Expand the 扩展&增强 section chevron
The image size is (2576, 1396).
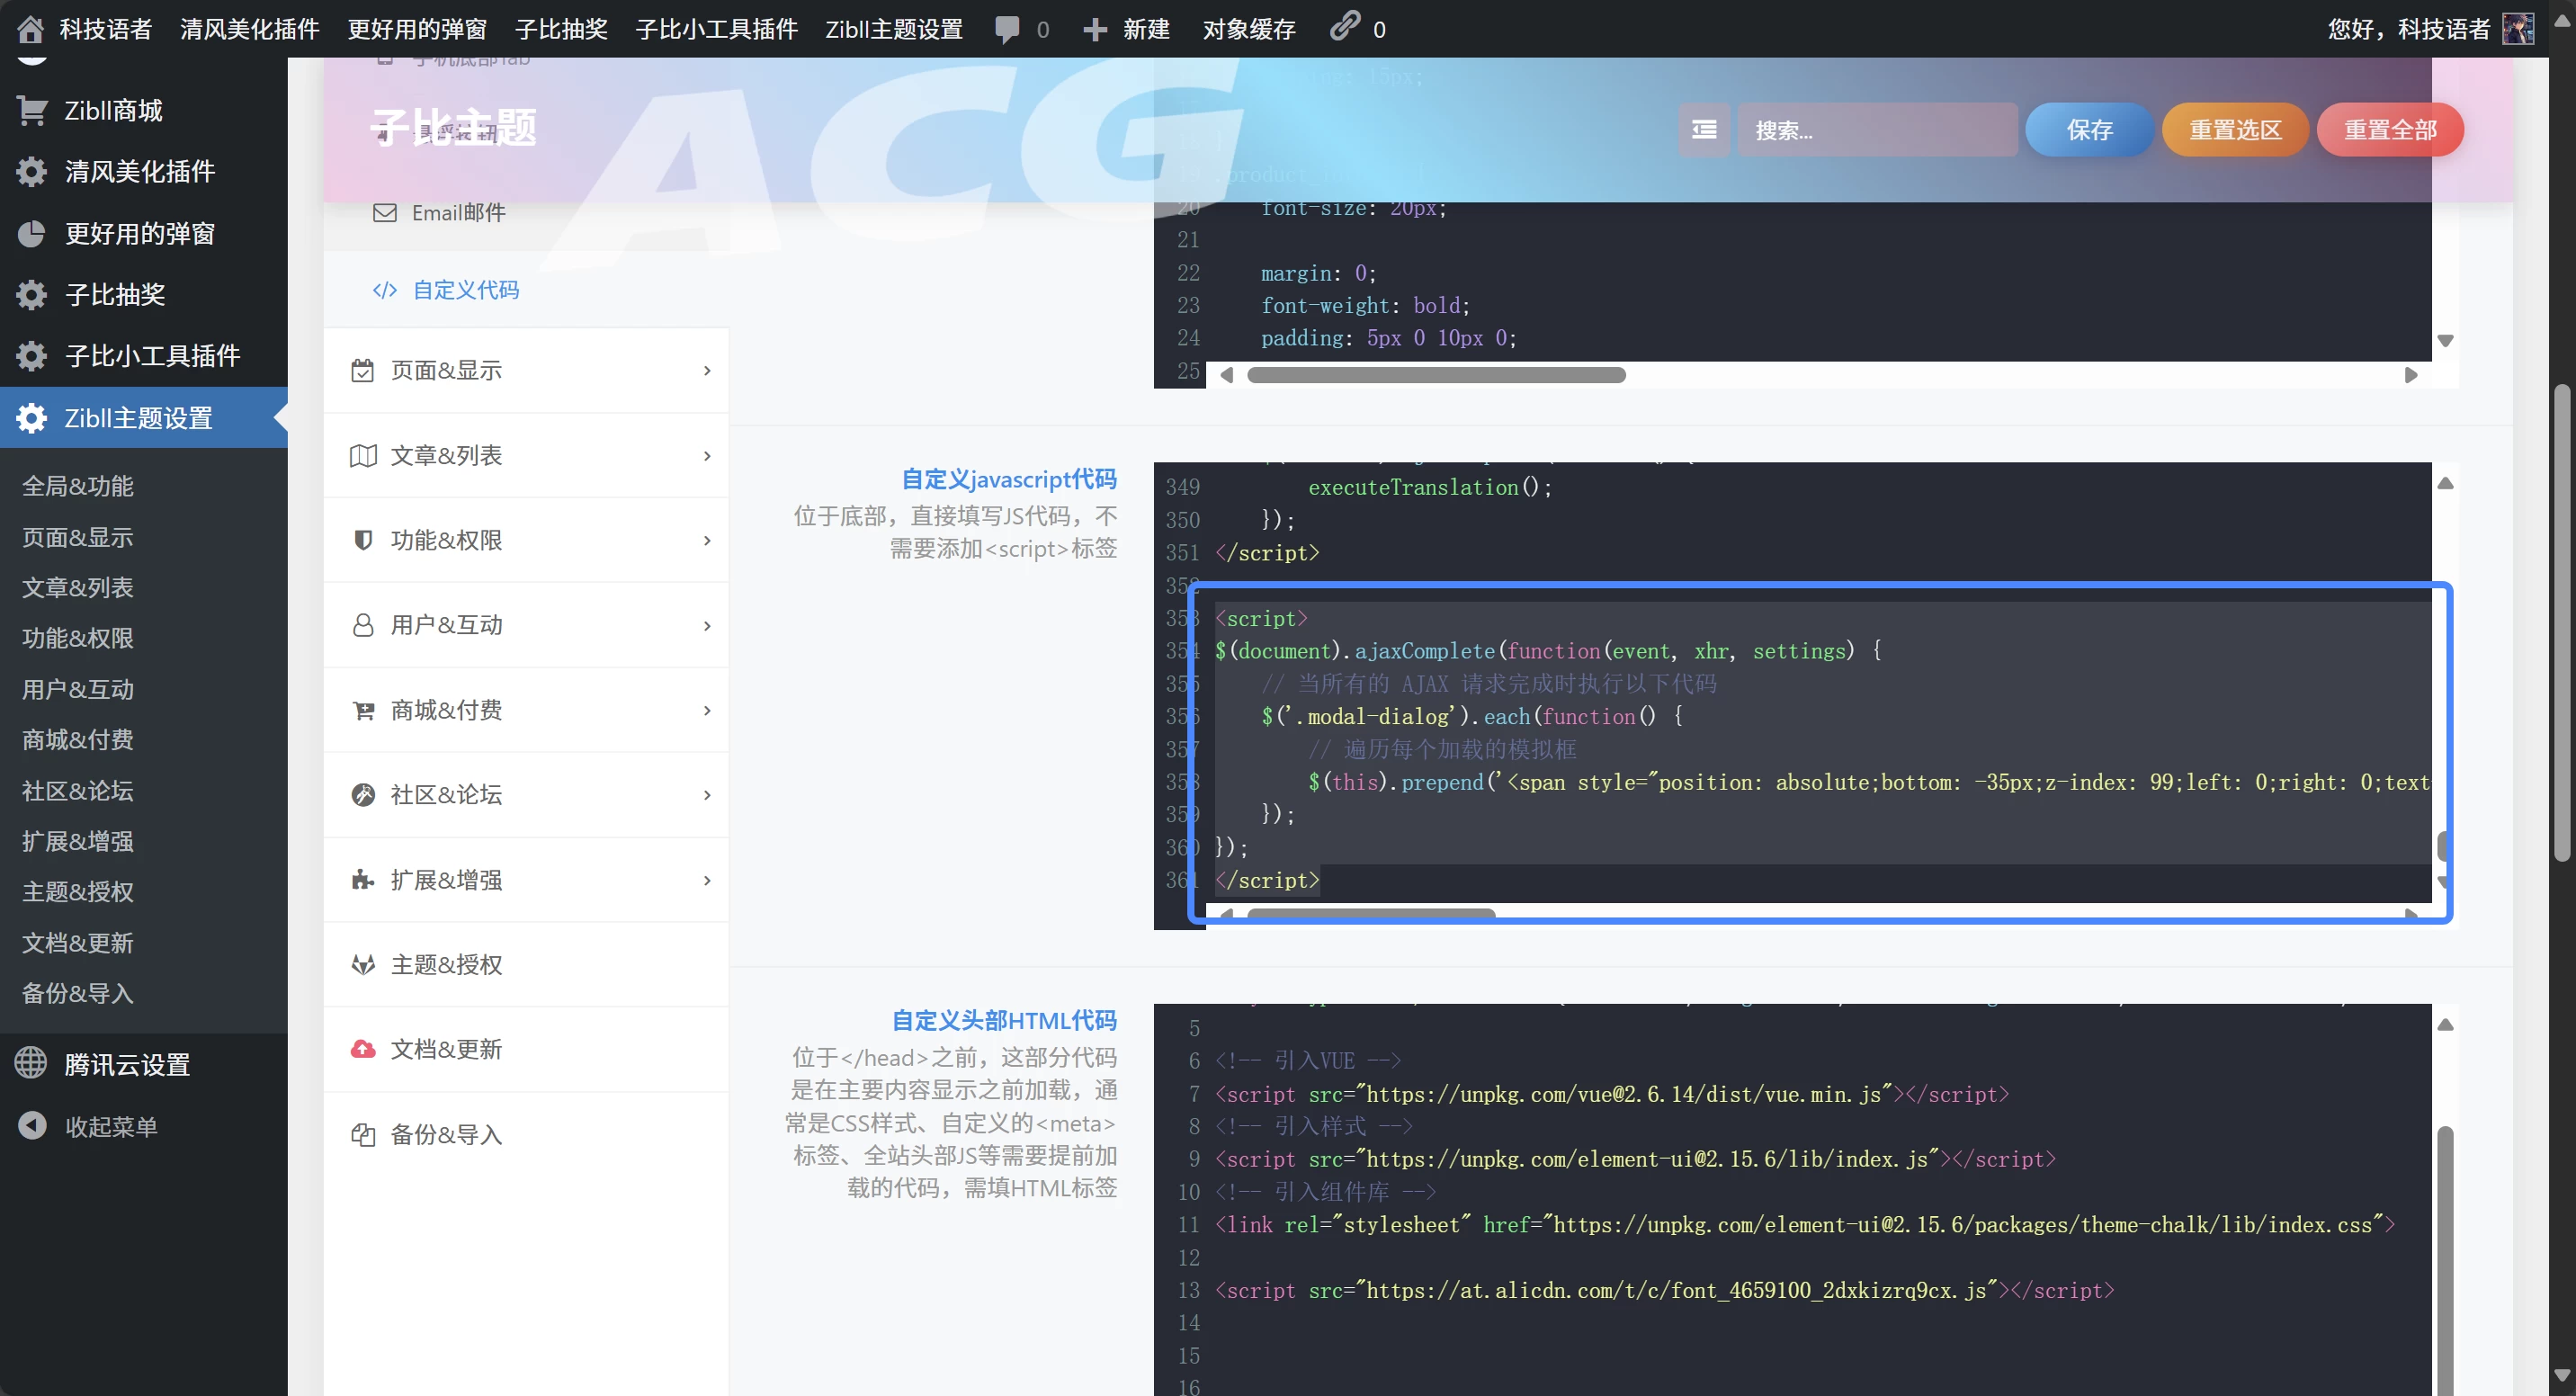707,880
